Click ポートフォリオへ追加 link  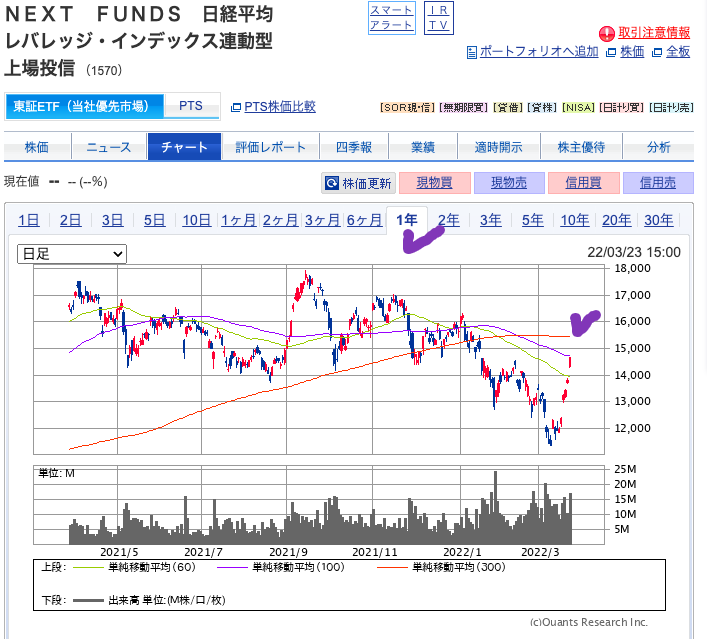coord(539,52)
